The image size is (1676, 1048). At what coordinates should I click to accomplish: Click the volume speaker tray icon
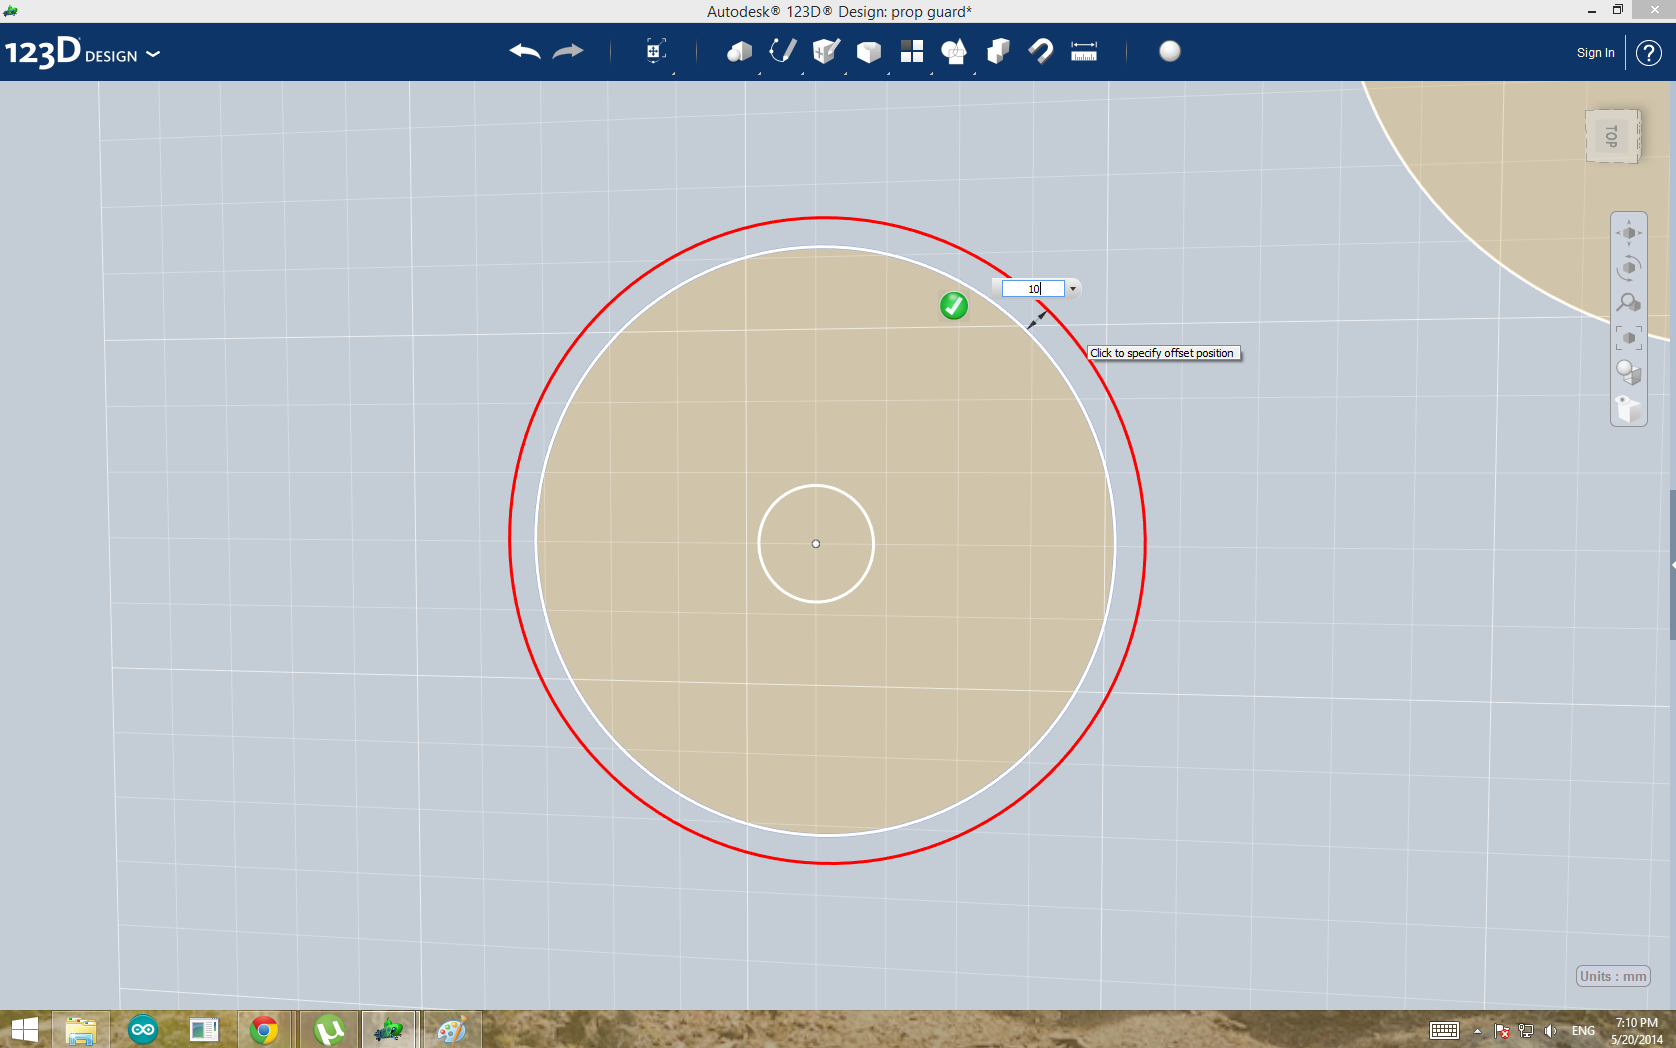click(x=1550, y=1031)
